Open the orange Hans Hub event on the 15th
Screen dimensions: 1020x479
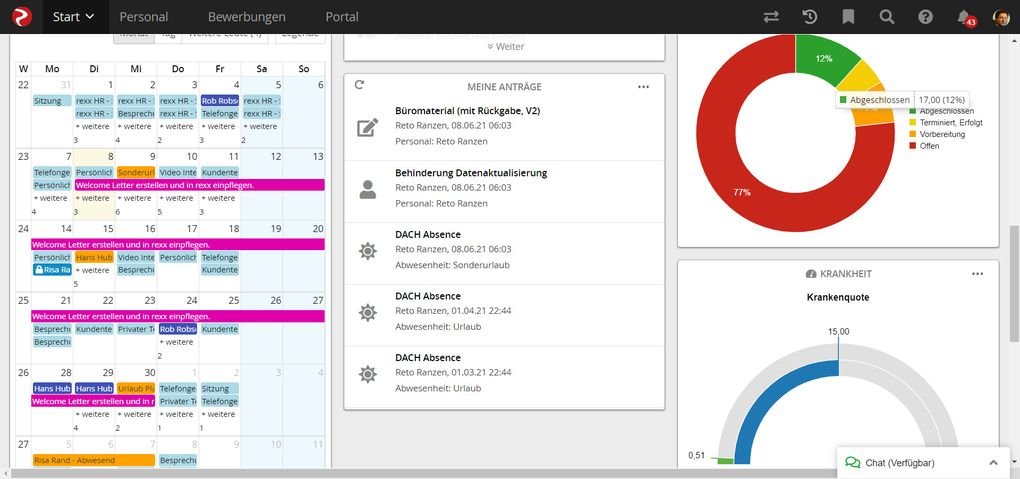pos(94,257)
